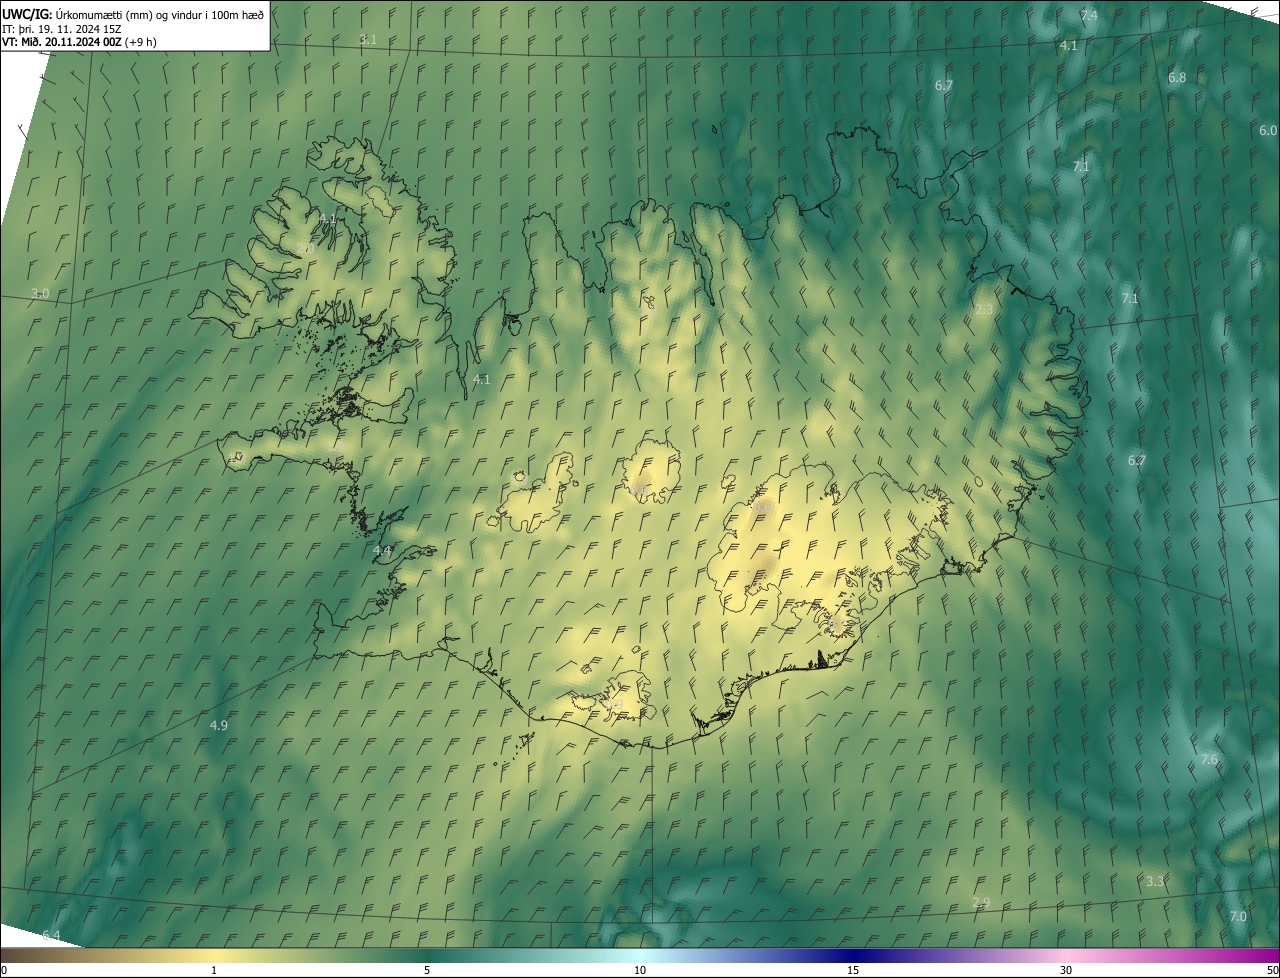1280x978 pixels.
Task: Click the '0' tick on the color scale
Action: coord(4,971)
